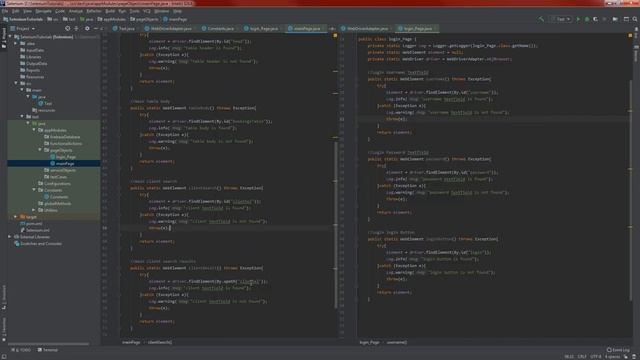Switch to the left pane login_Page.java tab

click(x=261, y=29)
